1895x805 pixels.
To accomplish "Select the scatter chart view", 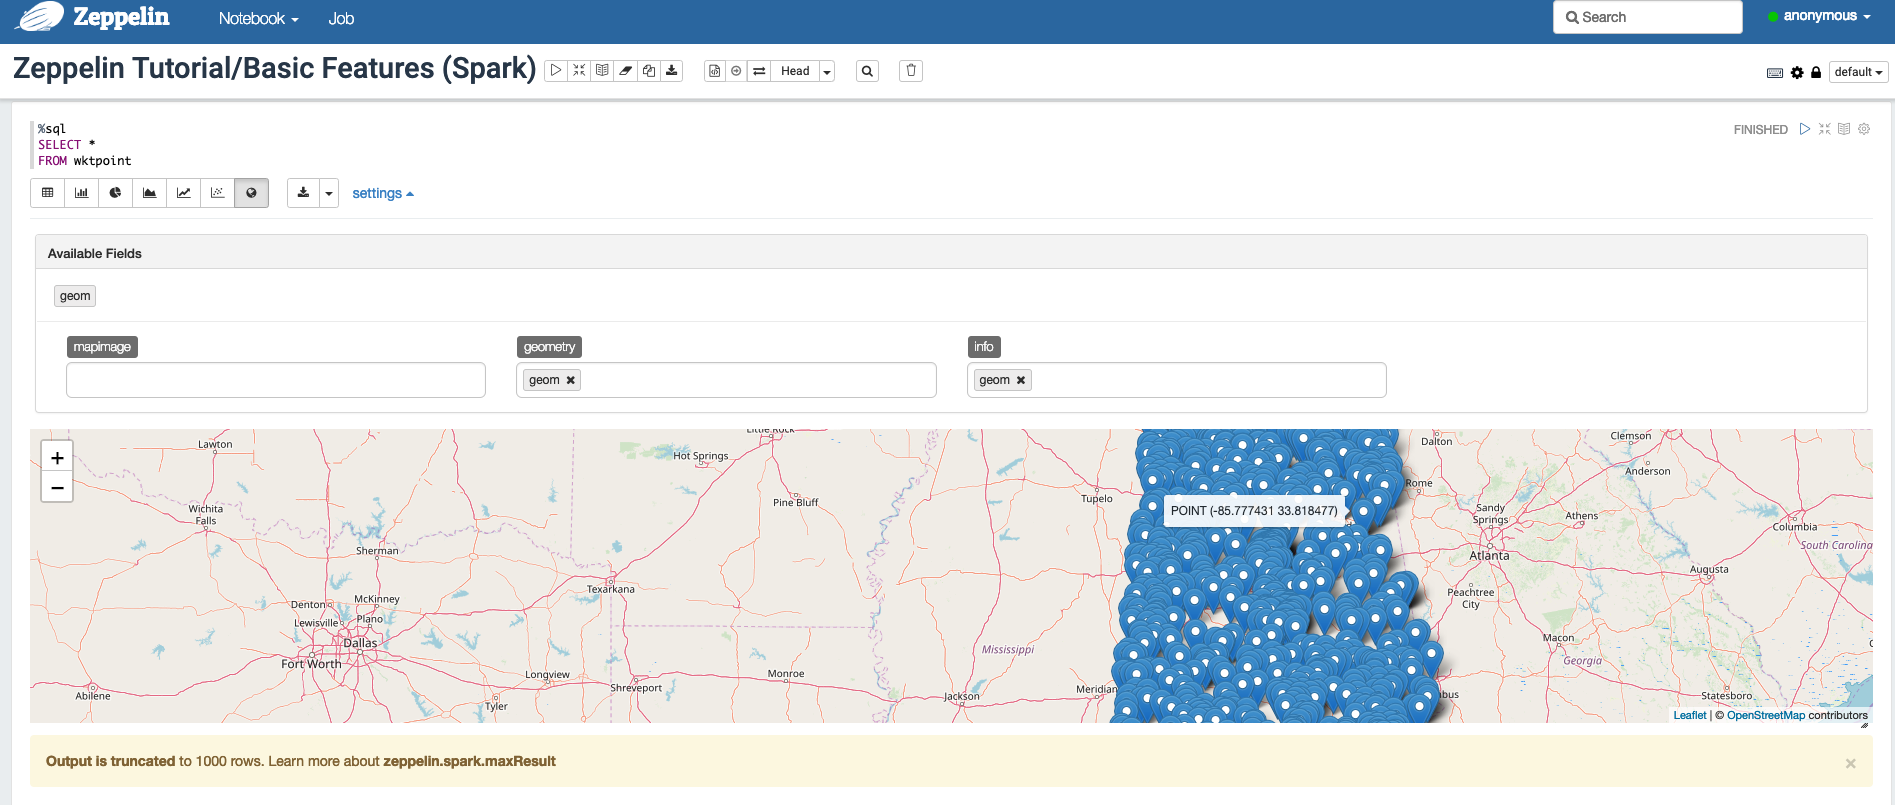I will point(217,193).
